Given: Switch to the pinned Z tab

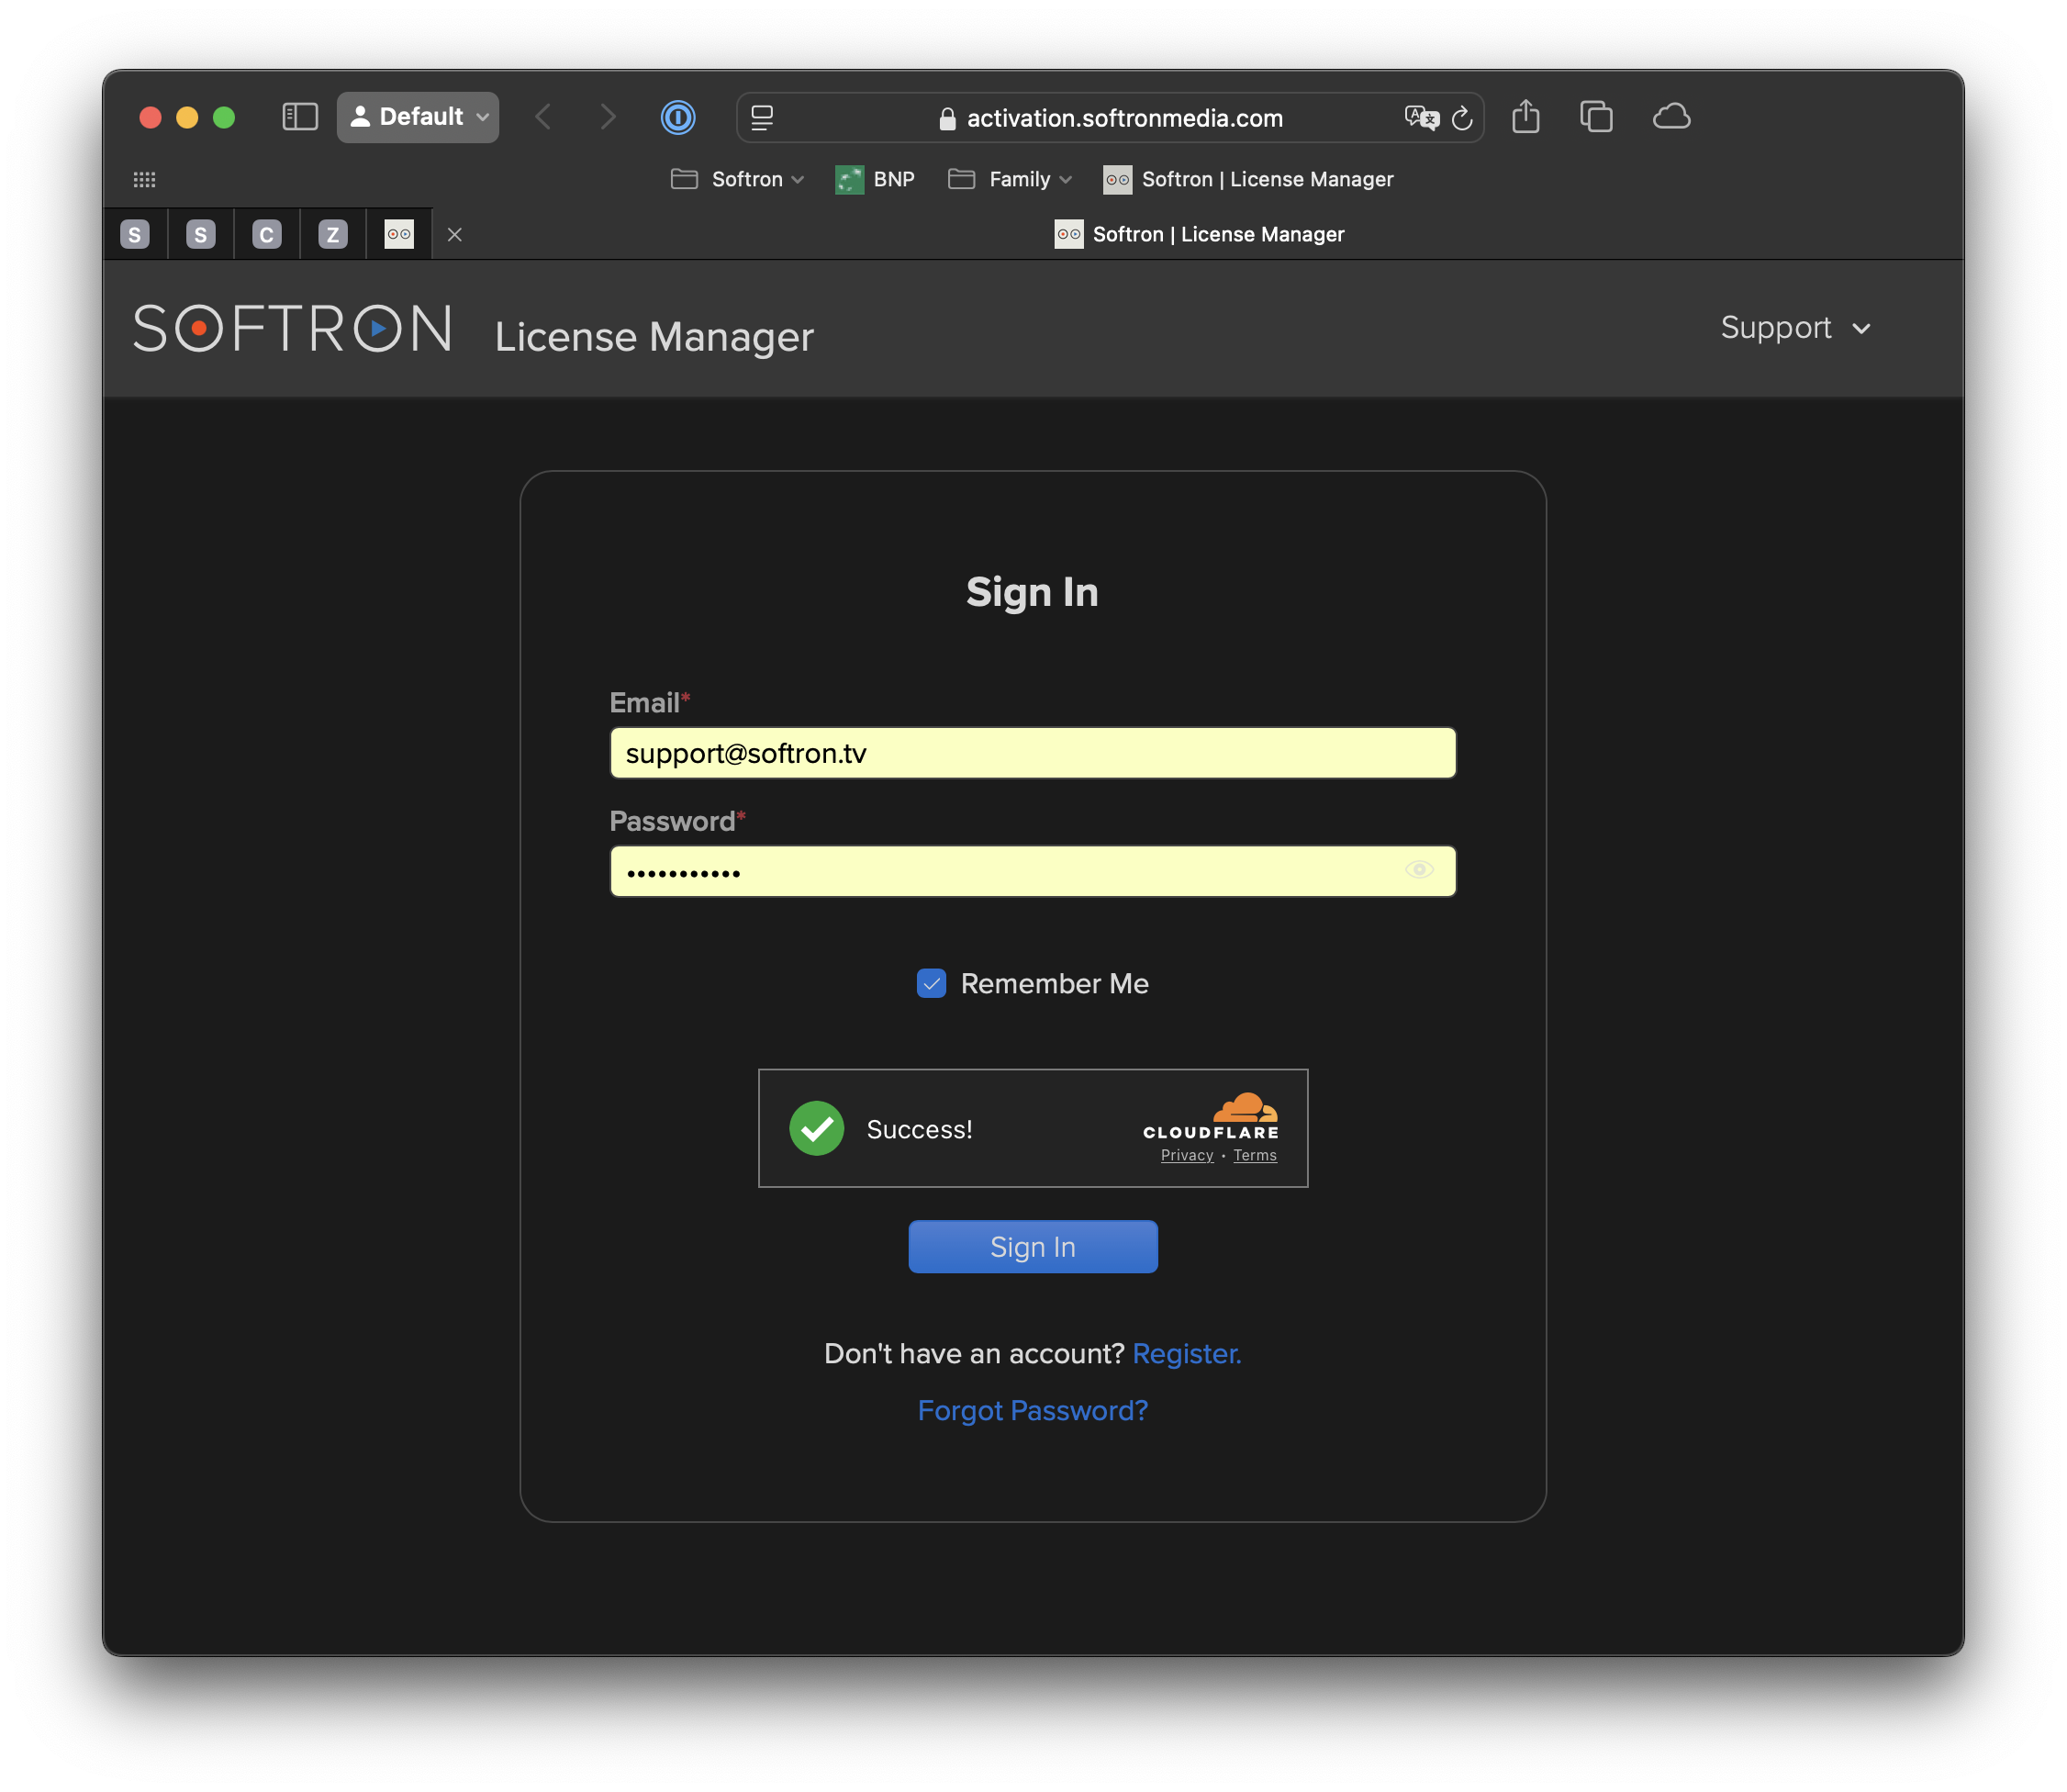Looking at the screenshot, I should pyautogui.click(x=333, y=234).
